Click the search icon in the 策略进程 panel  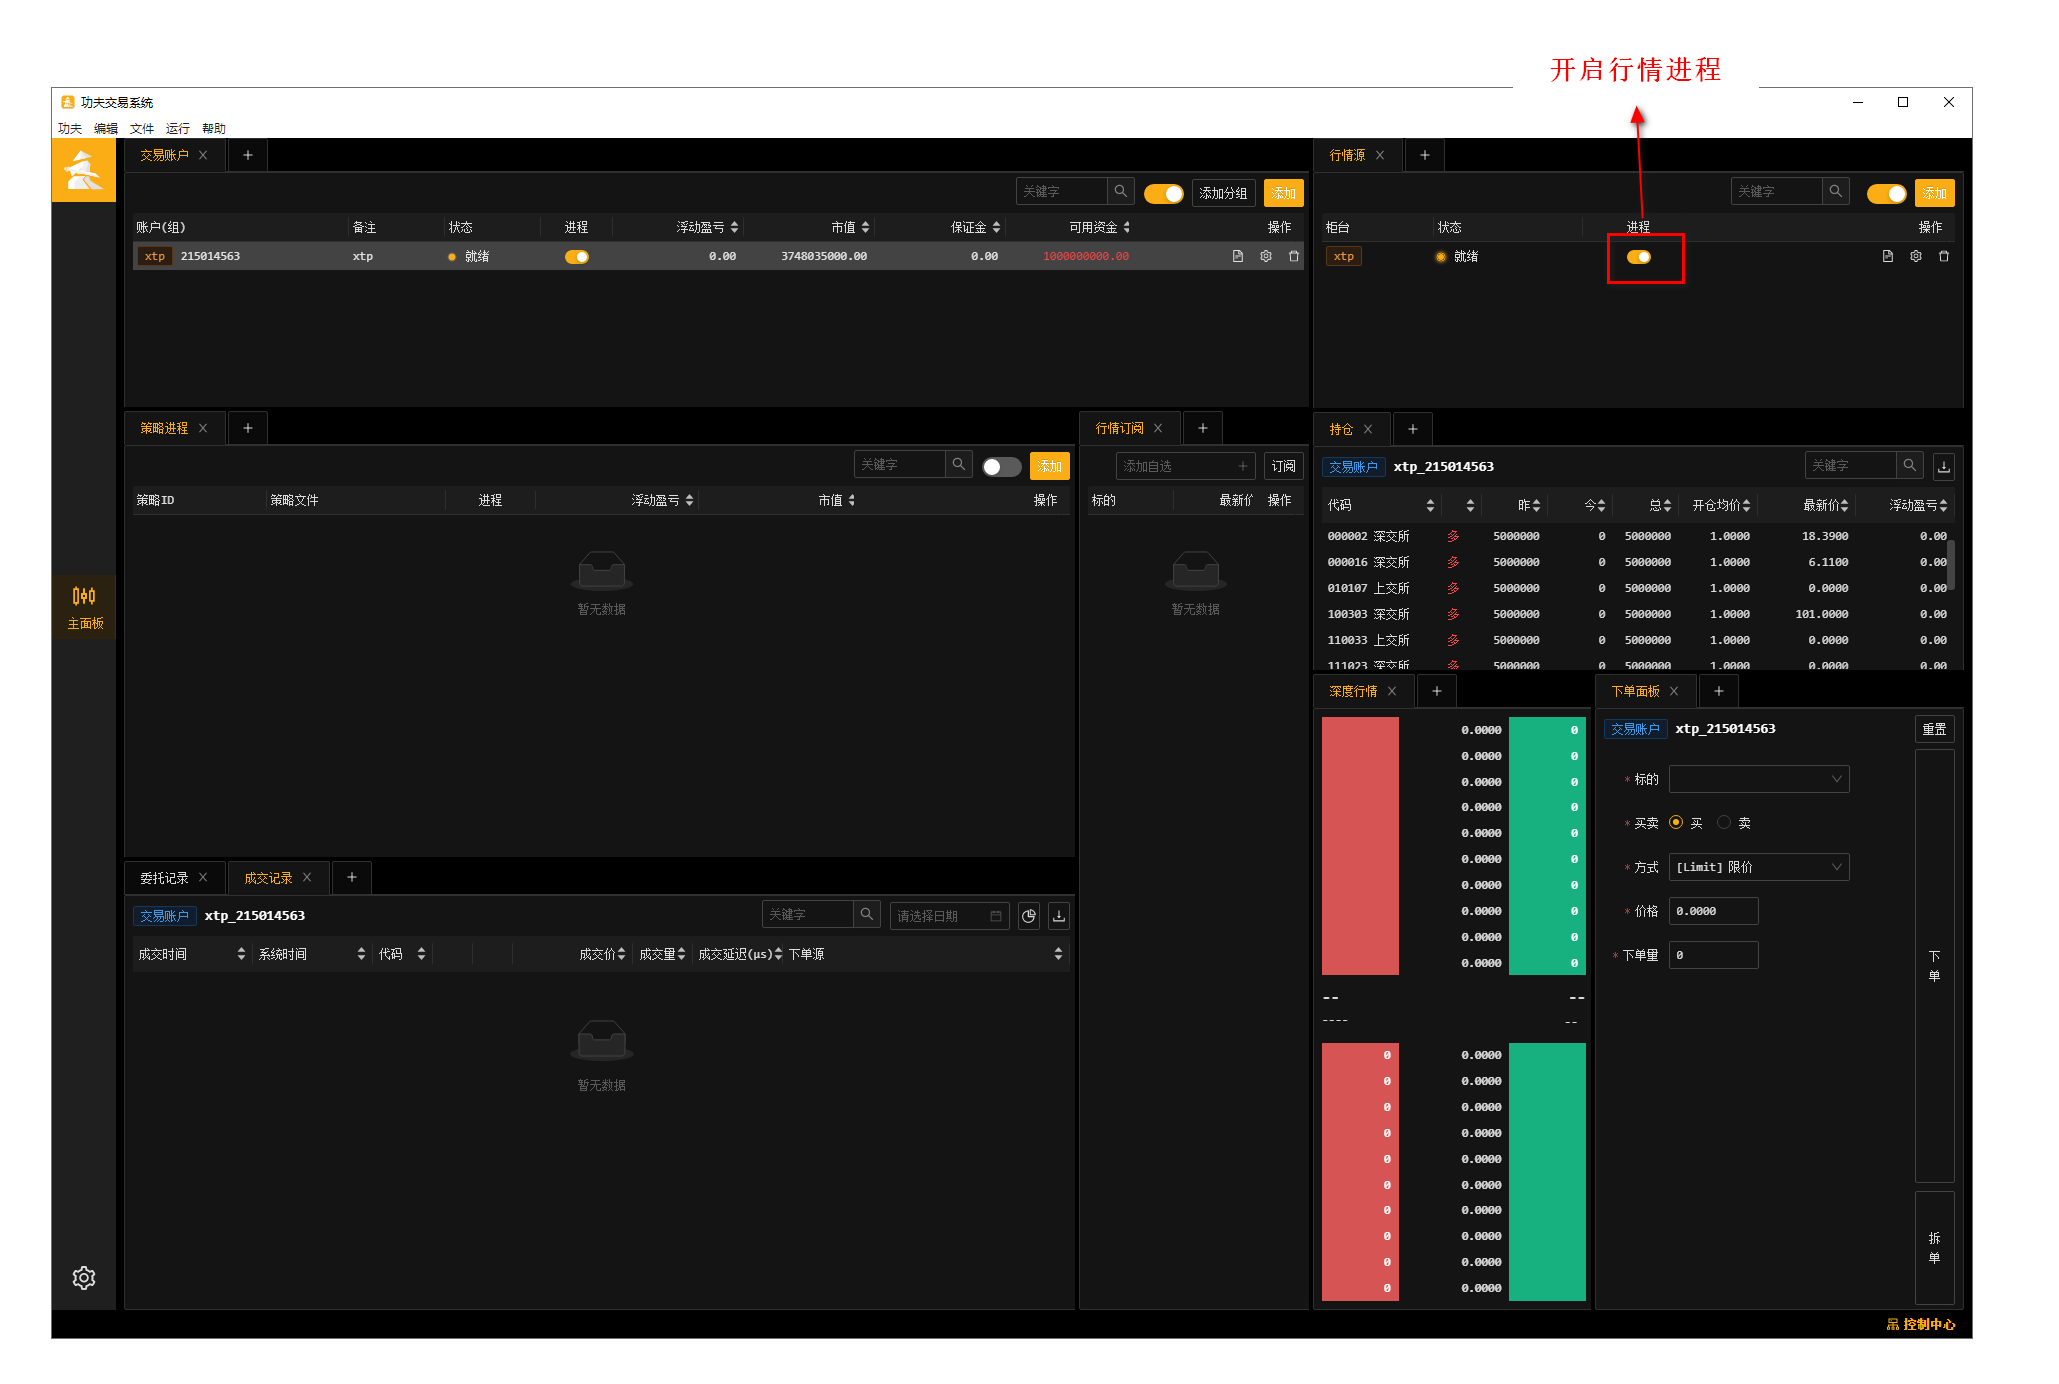(x=958, y=464)
